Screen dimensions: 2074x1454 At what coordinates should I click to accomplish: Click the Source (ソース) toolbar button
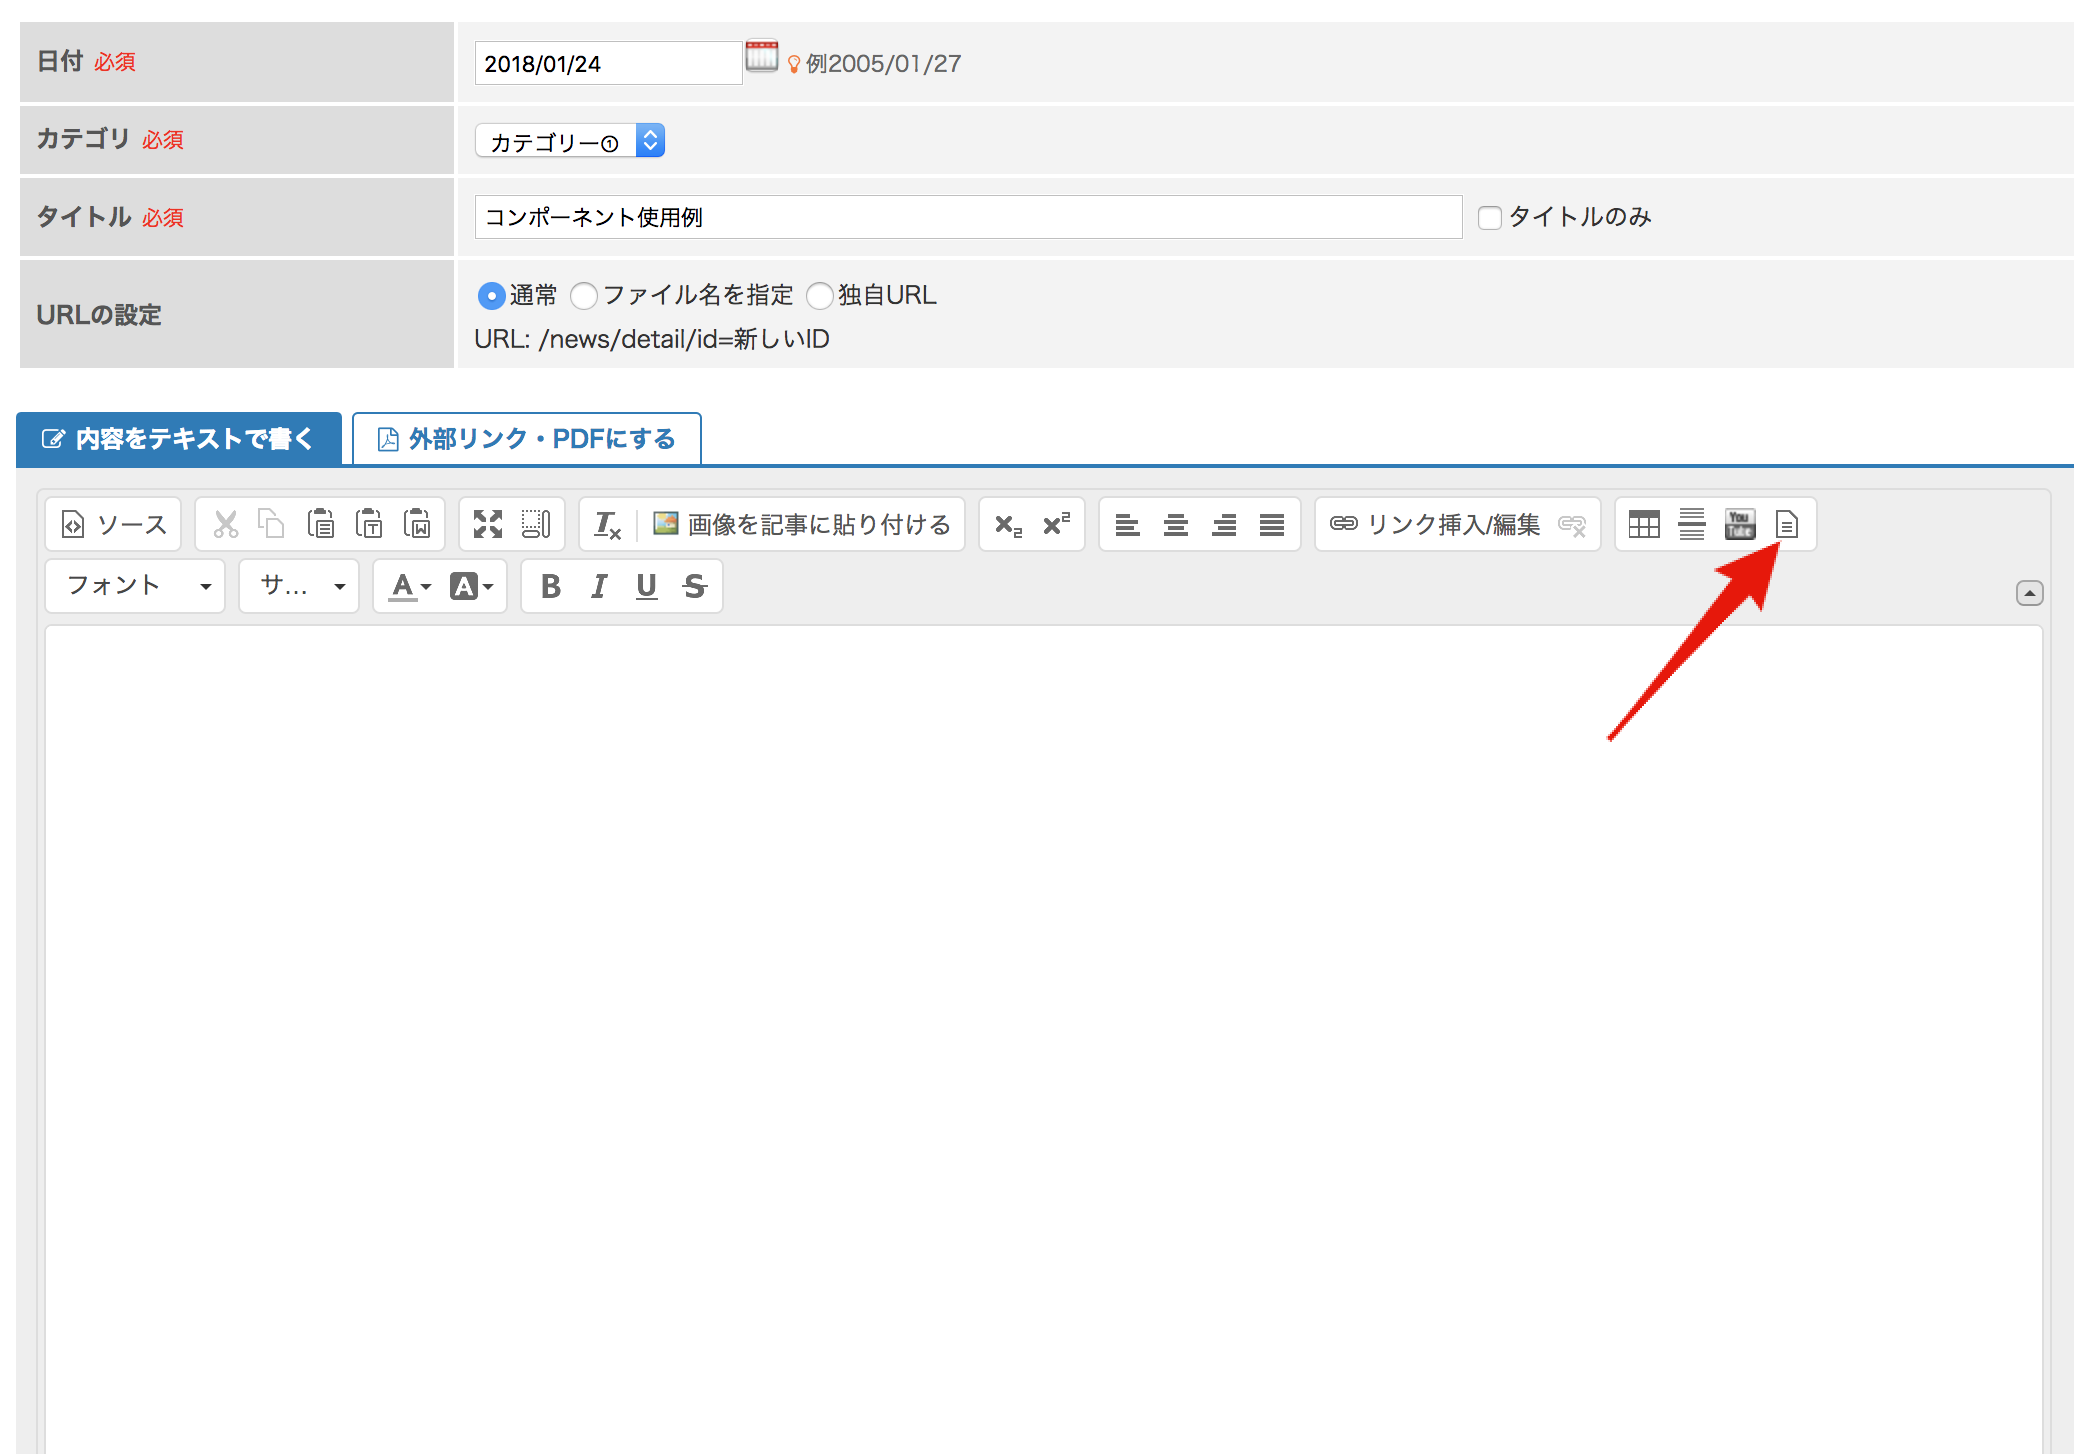coord(114,524)
